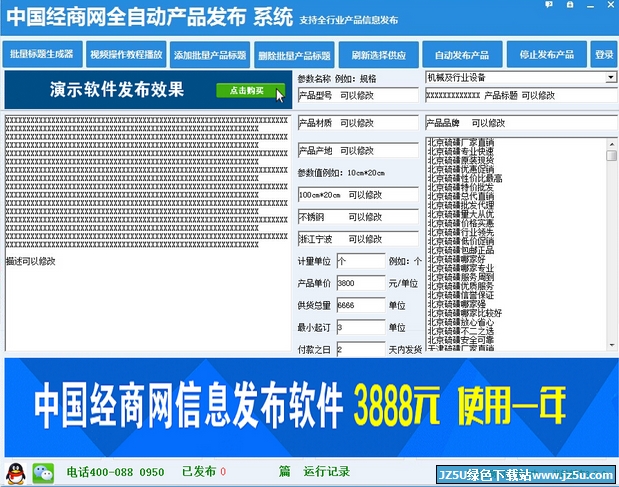Screen dimensions: 619x487
Task: Select the Beijing title ending 优质服务
Action: click(x=461, y=286)
